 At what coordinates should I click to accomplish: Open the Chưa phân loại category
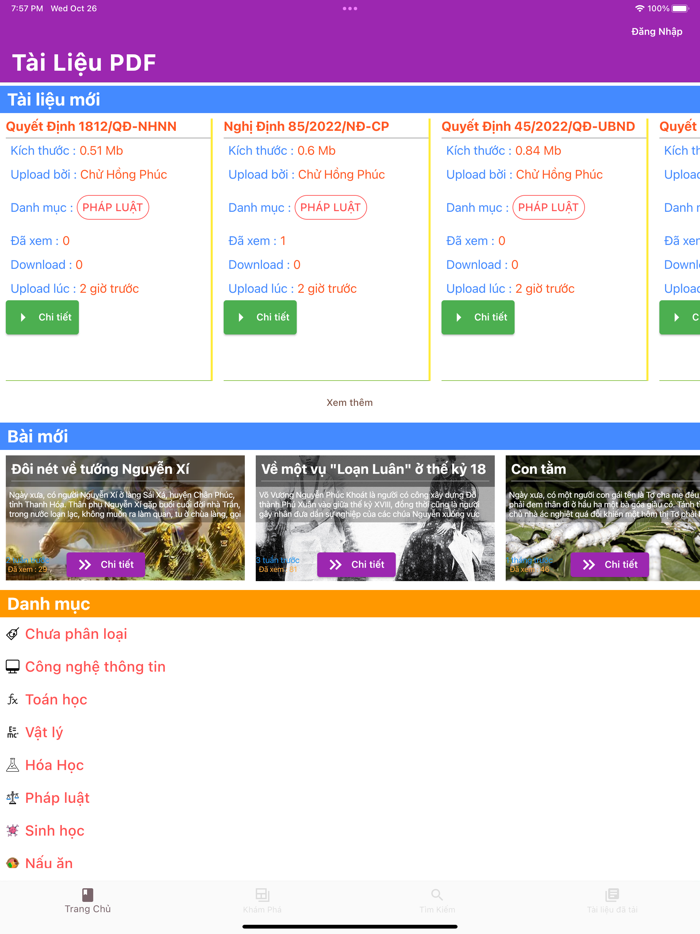click(76, 634)
